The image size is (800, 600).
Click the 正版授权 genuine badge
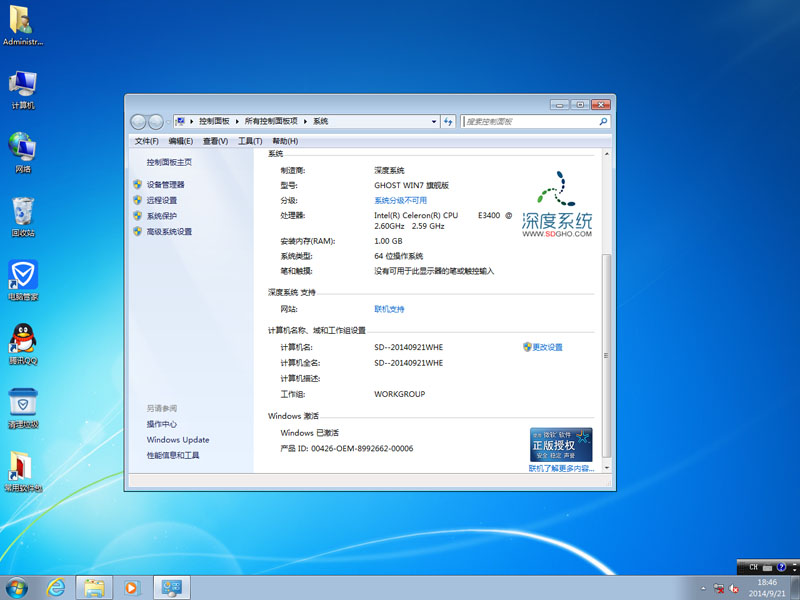(x=561, y=444)
